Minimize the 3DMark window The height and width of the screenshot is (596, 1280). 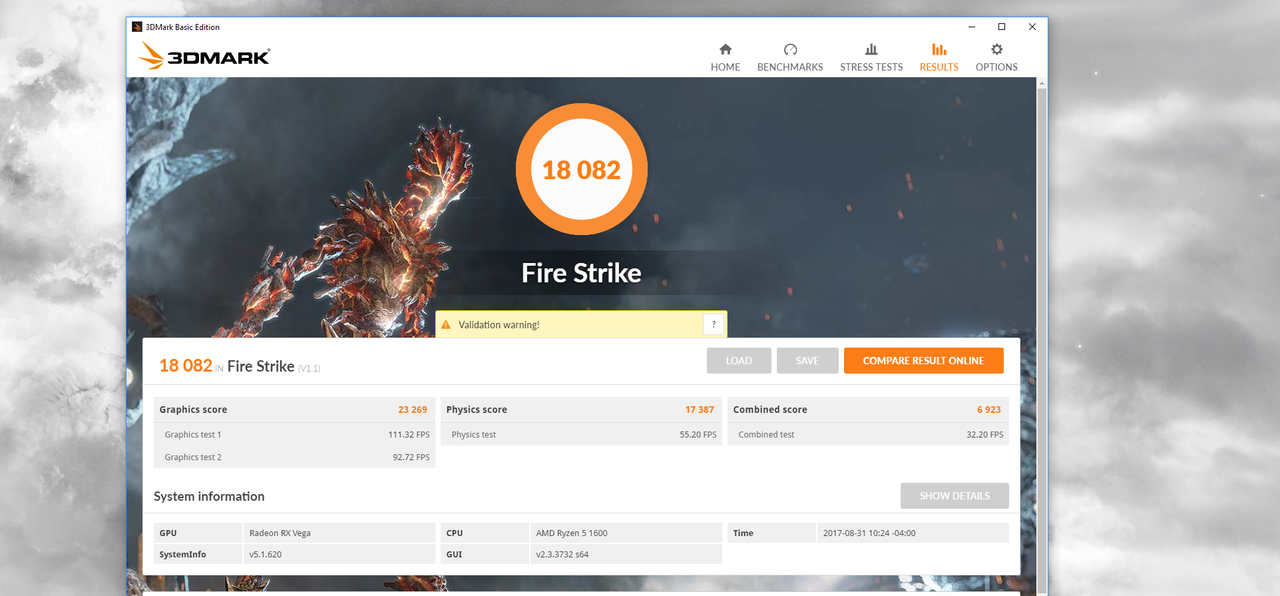[x=970, y=27]
